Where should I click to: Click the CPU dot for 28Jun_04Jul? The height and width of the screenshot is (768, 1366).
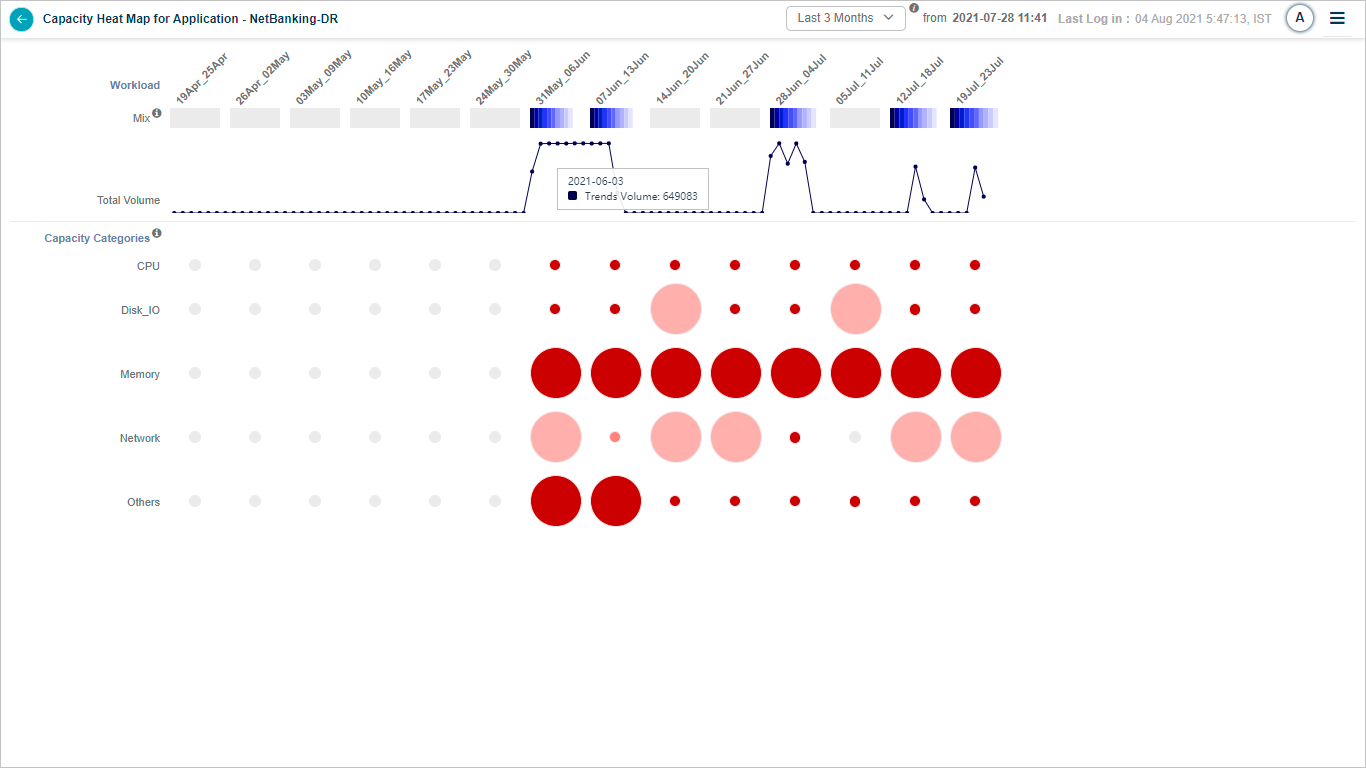[795, 265]
